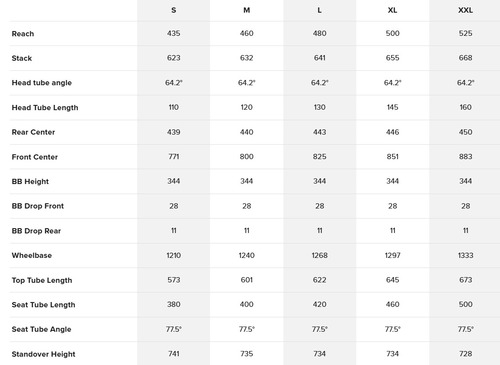Click the Wheelbase row label
Viewport: 500px width, 365px height.
click(32, 256)
